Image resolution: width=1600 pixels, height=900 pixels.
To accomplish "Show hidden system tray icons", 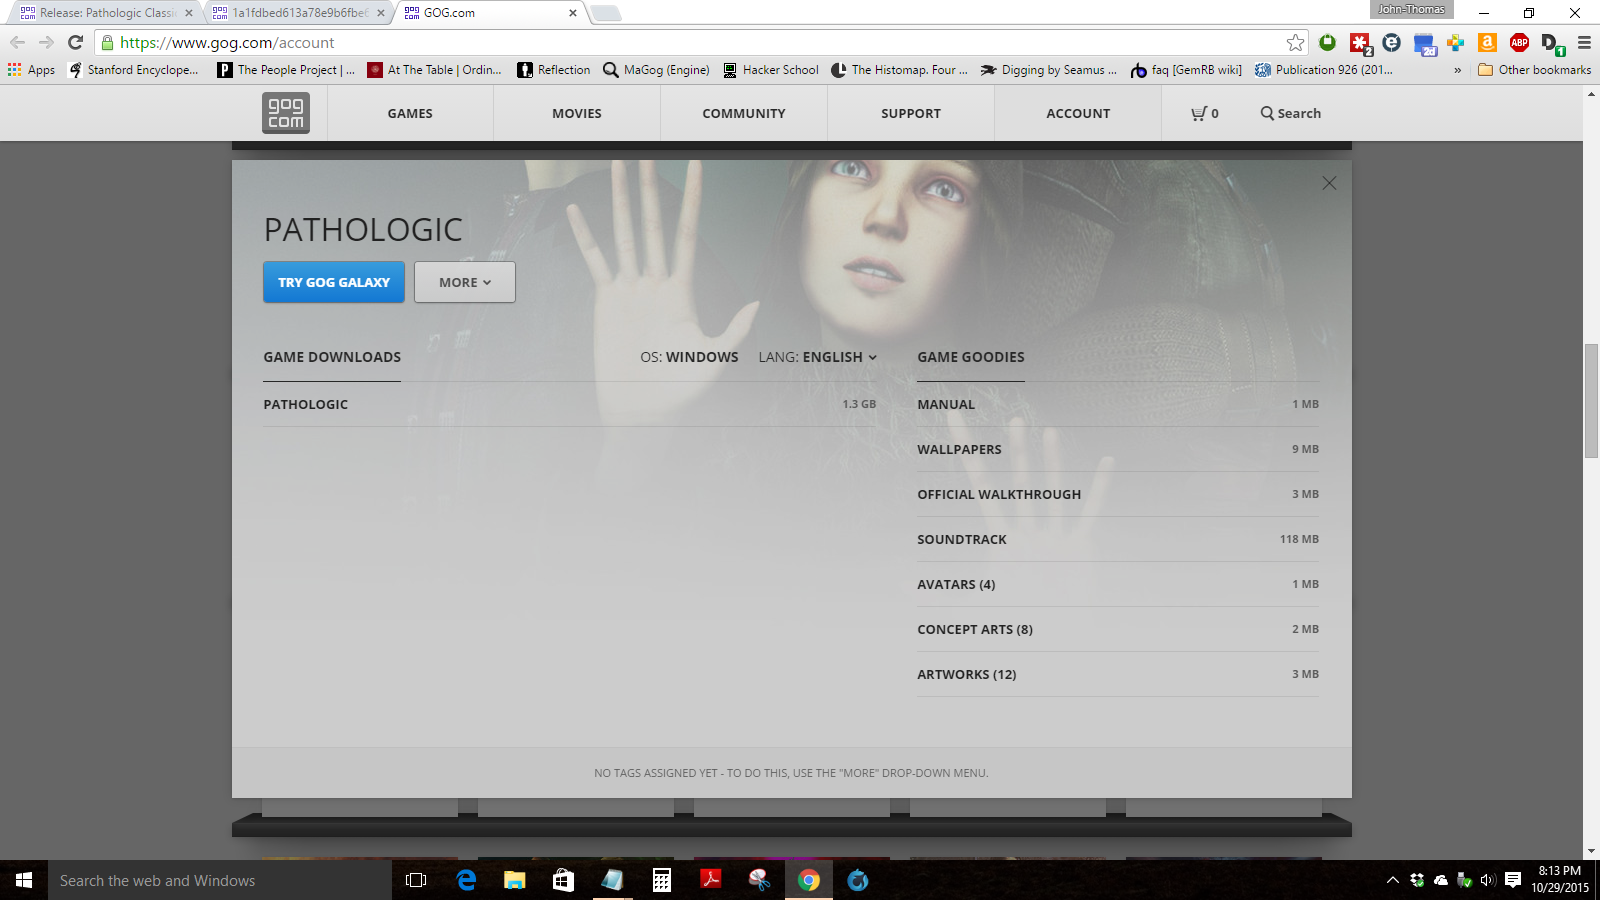I will 1392,880.
